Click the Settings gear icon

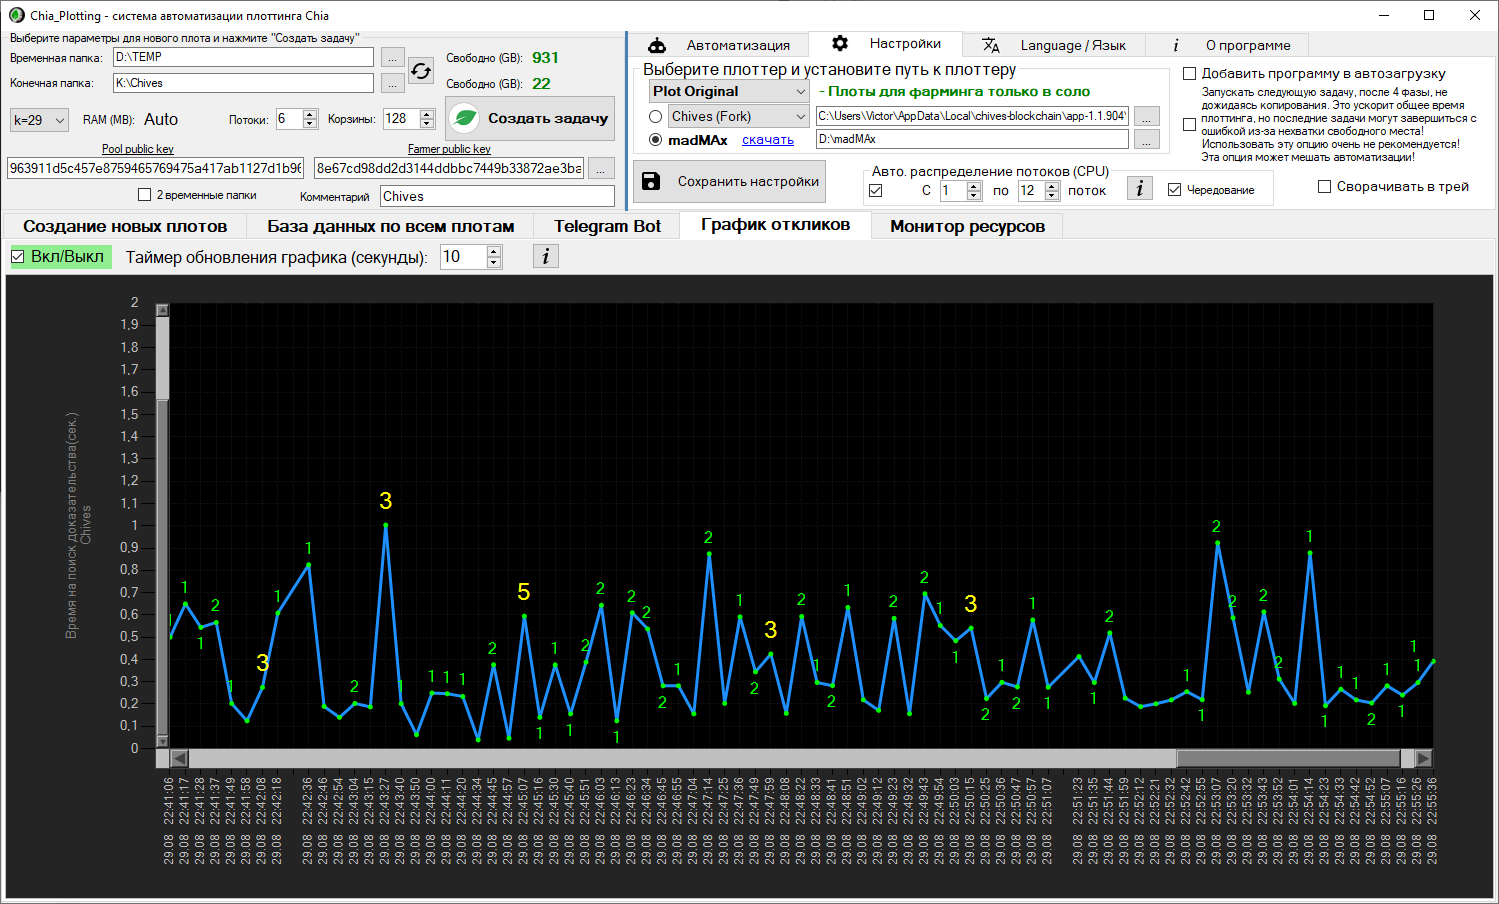pos(840,43)
